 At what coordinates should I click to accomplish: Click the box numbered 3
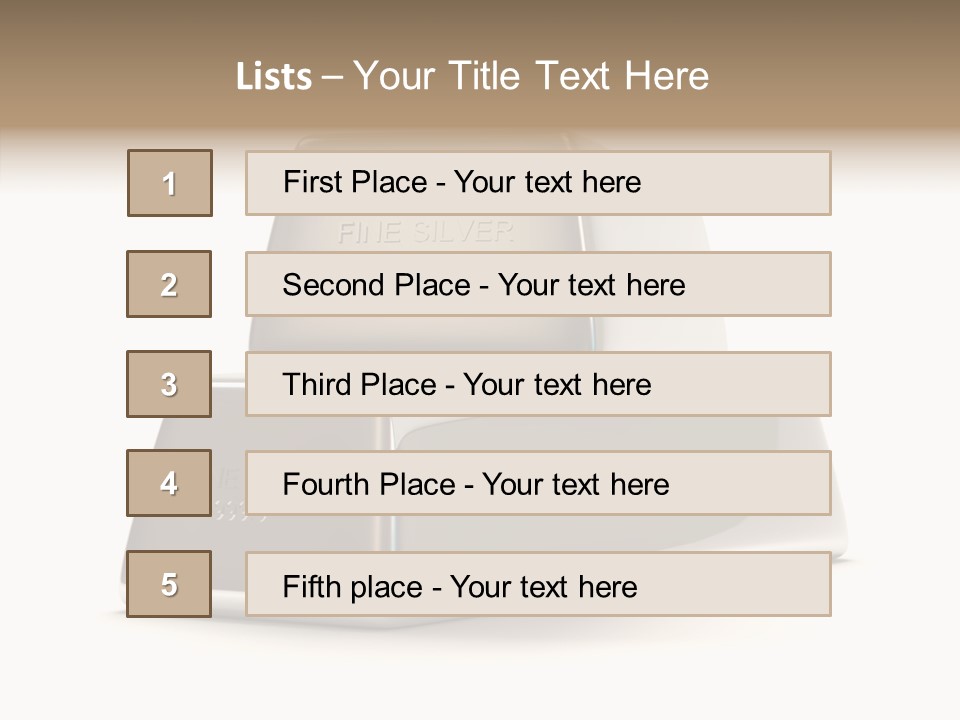point(169,384)
